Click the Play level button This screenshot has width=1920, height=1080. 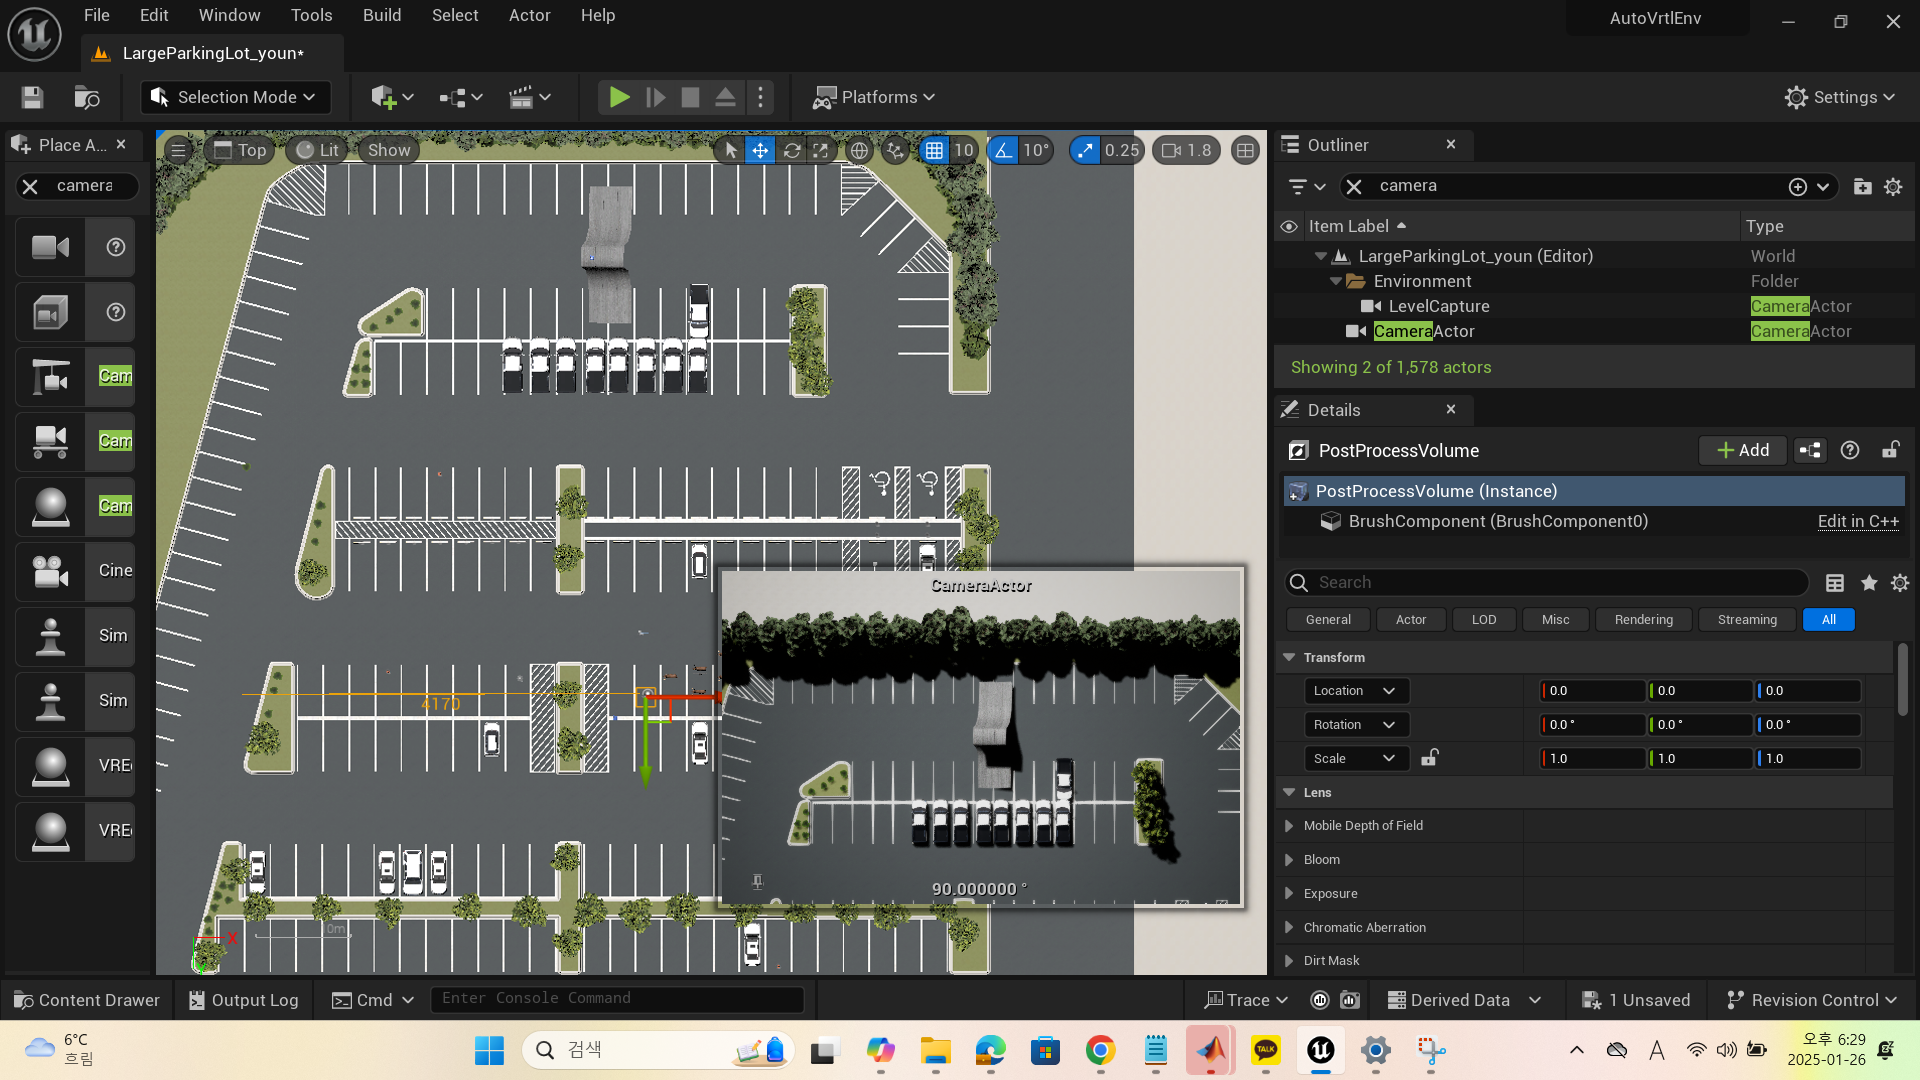pyautogui.click(x=619, y=97)
